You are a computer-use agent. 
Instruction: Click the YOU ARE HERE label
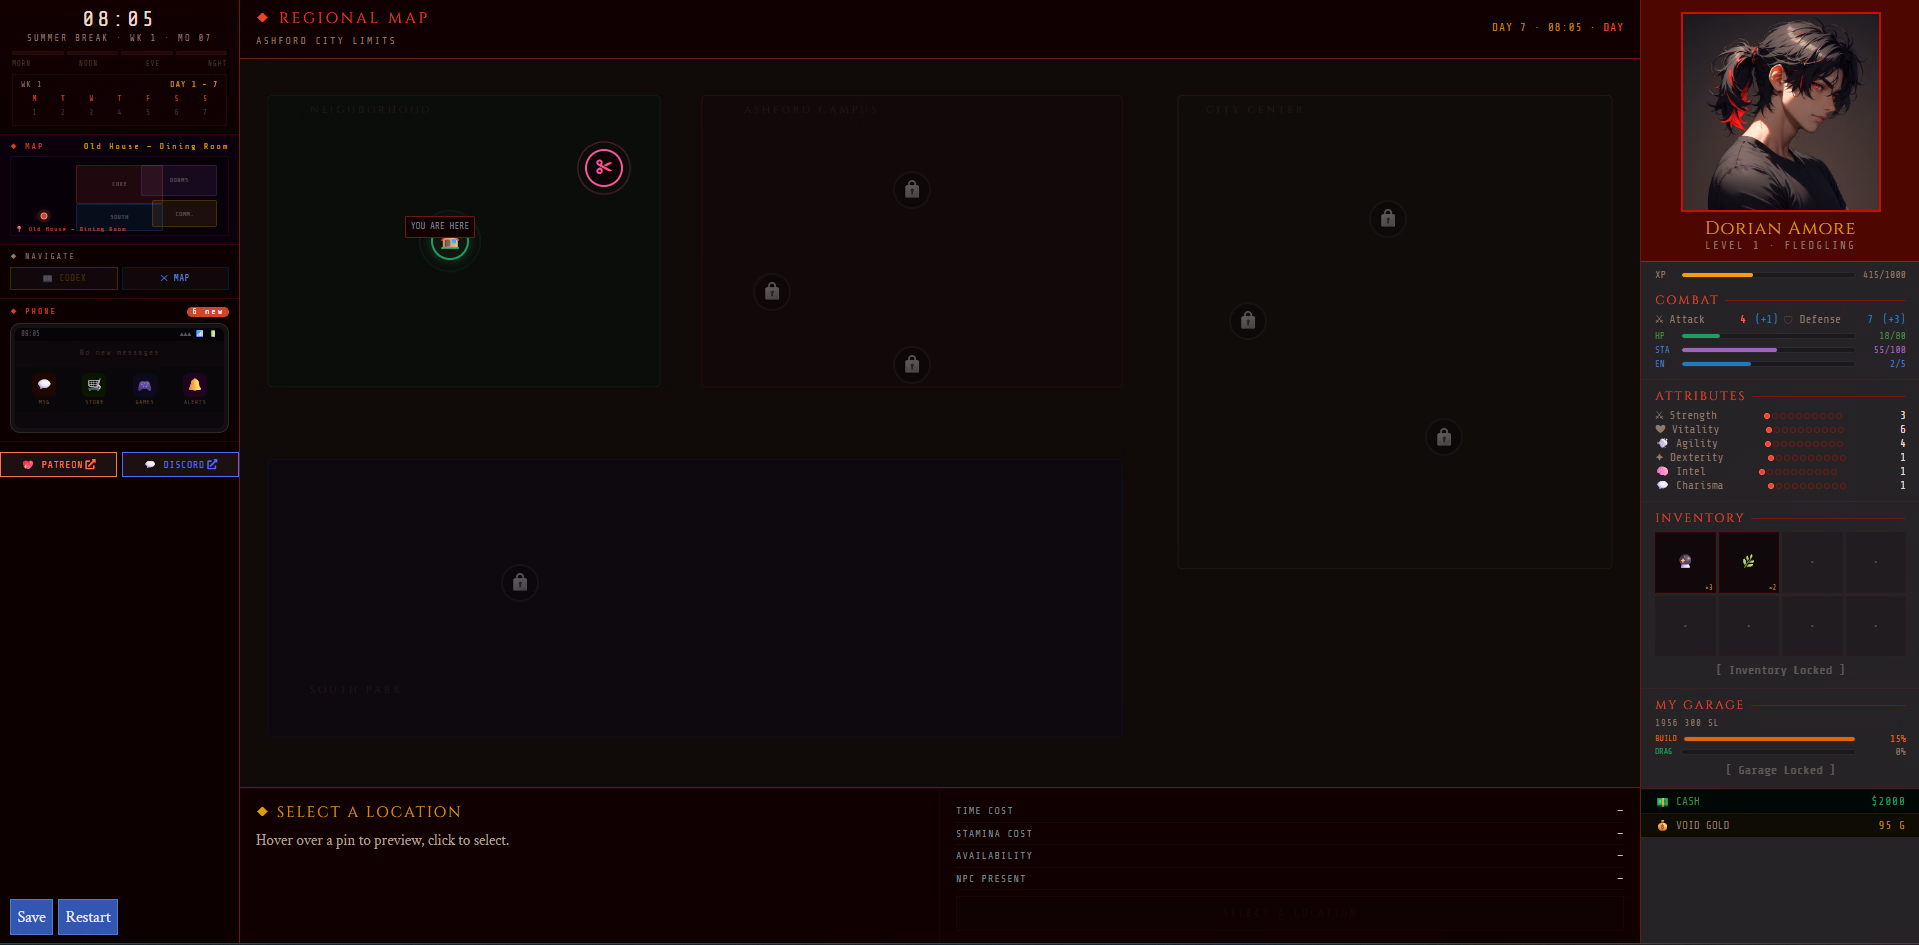(x=440, y=226)
